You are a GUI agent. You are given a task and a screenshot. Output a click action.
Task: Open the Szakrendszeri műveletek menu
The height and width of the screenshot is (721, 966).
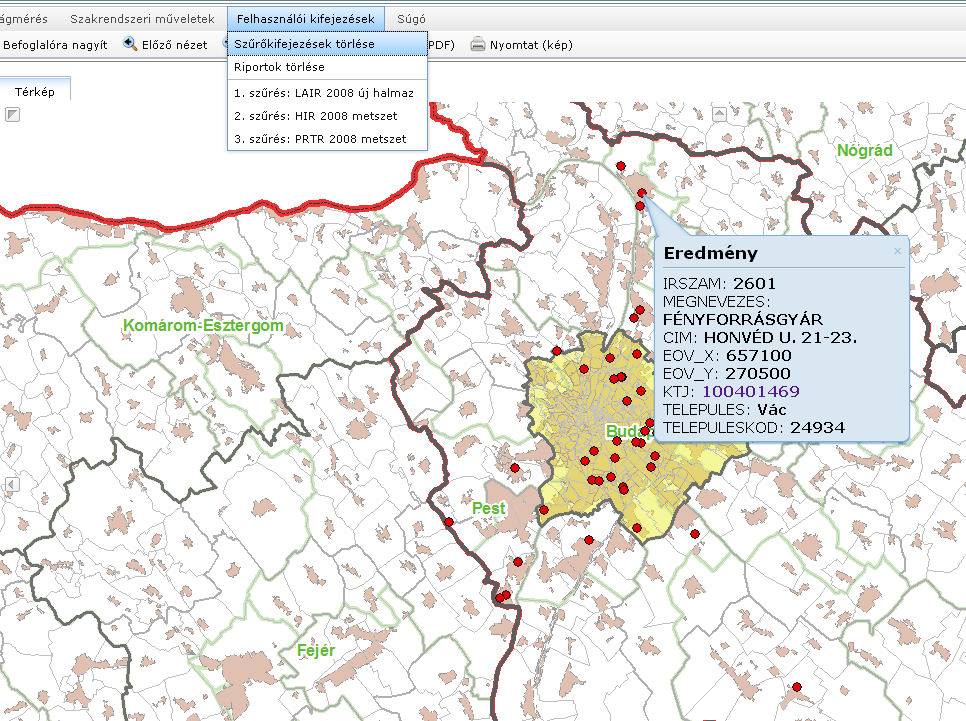[142, 19]
